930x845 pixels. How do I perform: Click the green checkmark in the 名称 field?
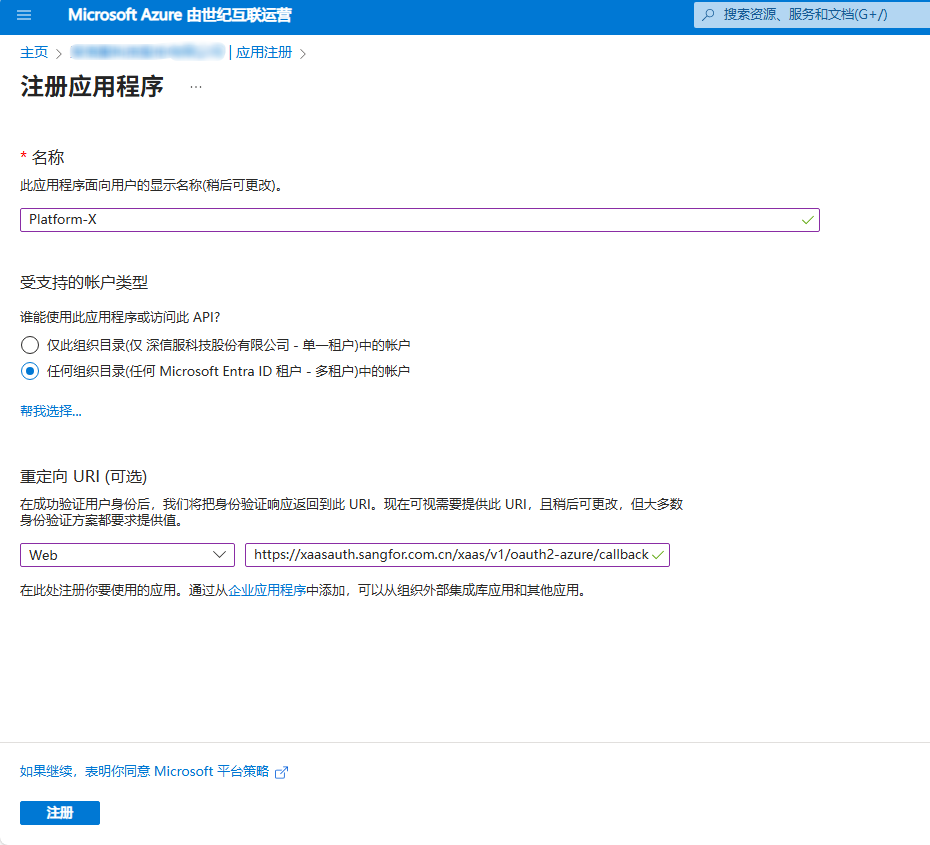[807, 220]
